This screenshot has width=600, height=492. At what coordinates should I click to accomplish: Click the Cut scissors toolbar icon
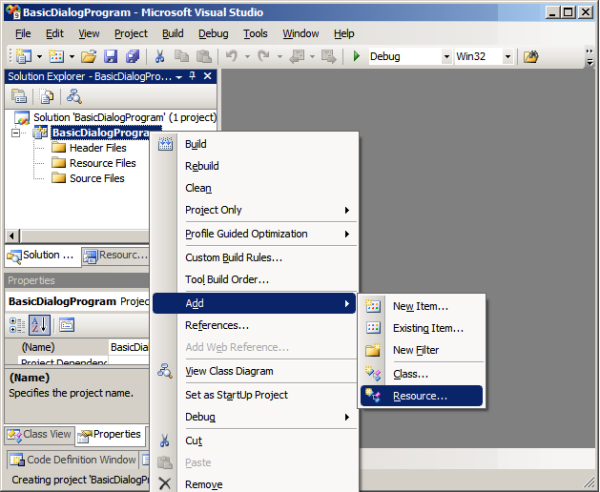(x=160, y=57)
